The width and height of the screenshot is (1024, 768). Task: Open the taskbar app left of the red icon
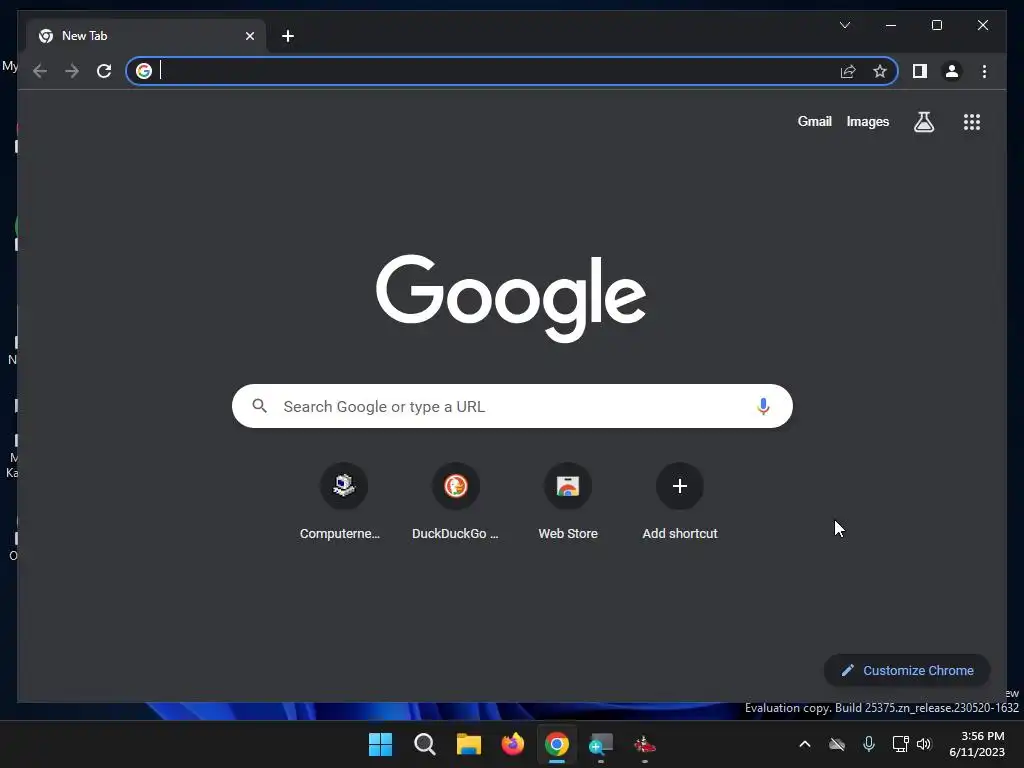click(600, 744)
